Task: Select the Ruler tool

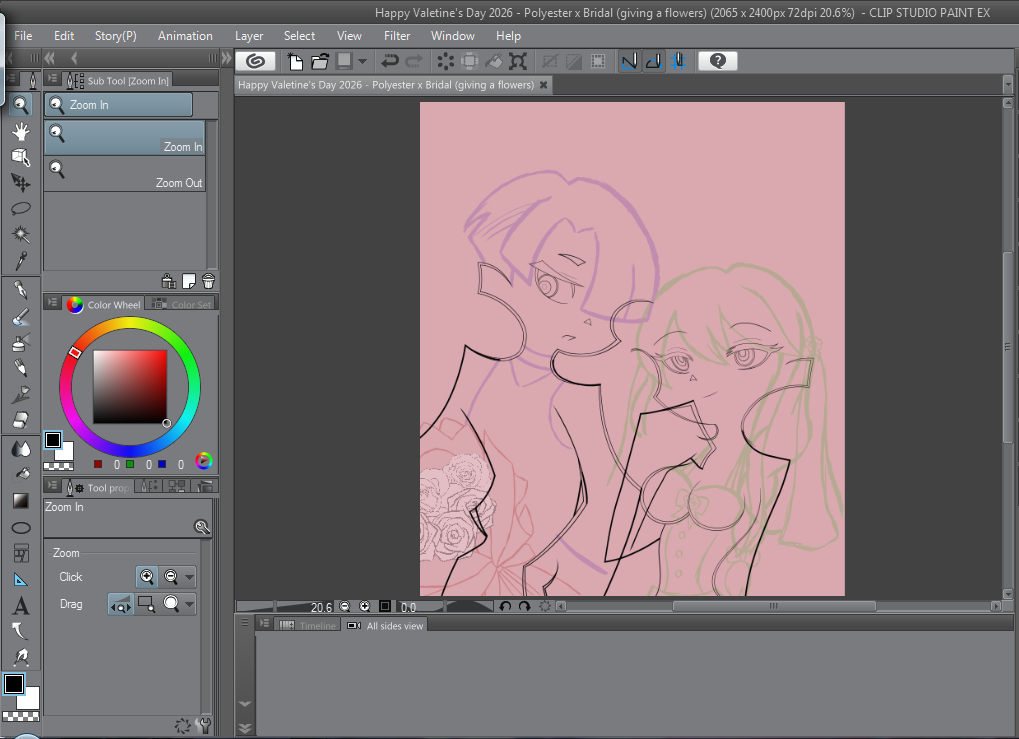Action: click(20, 580)
